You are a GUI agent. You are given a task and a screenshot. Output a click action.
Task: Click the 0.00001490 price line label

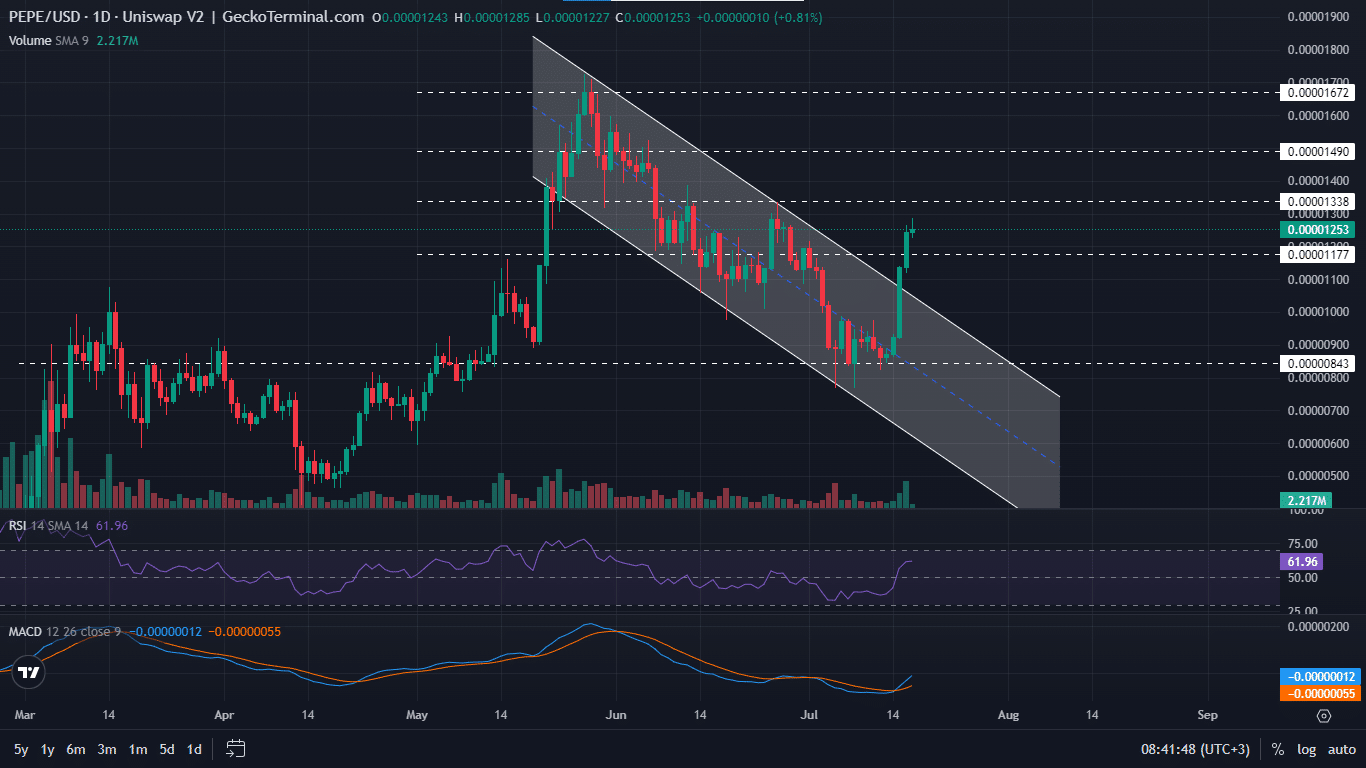tap(1318, 152)
